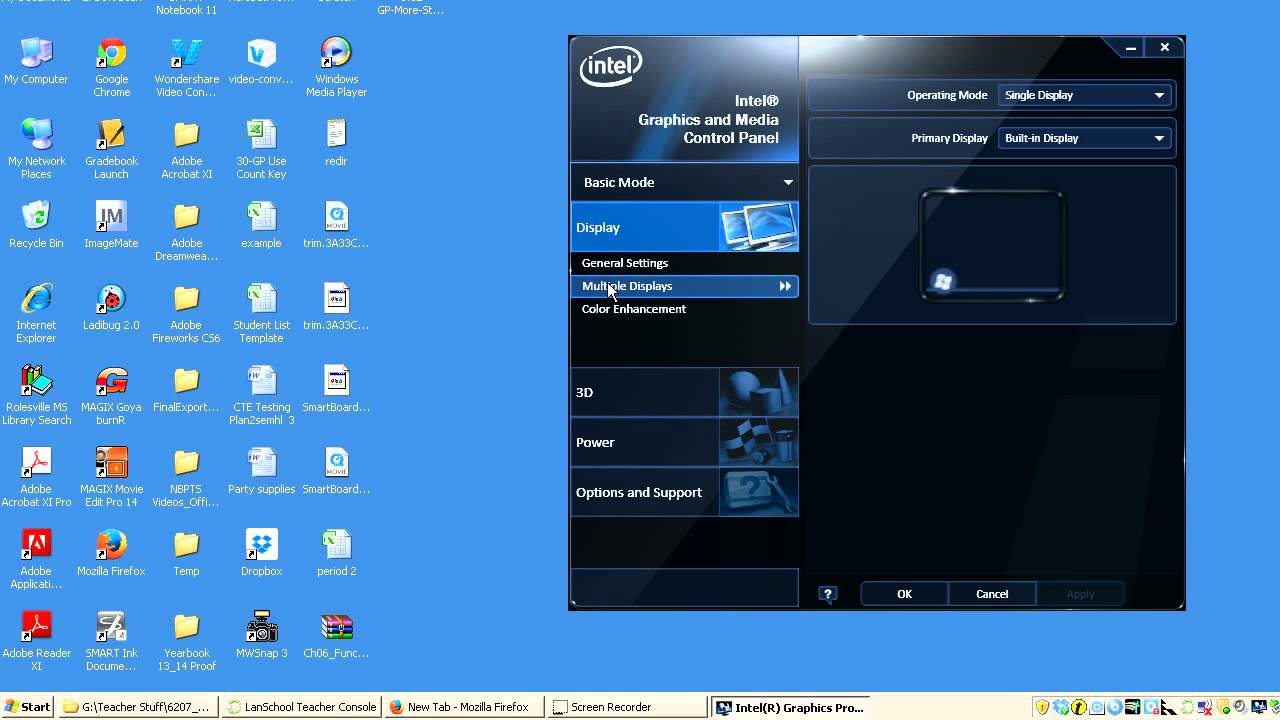Open Rolesville MS Library Search icon
Screen dimensions: 1280x720
pos(36,396)
